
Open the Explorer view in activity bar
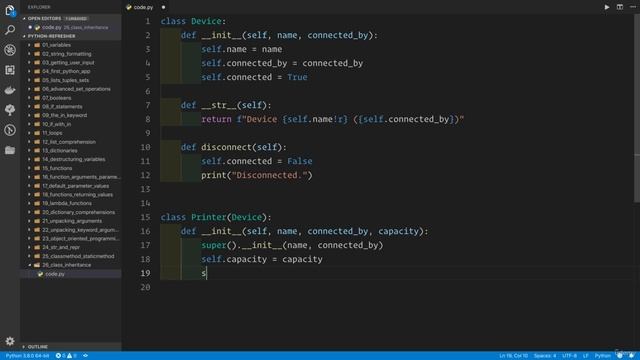10,11
